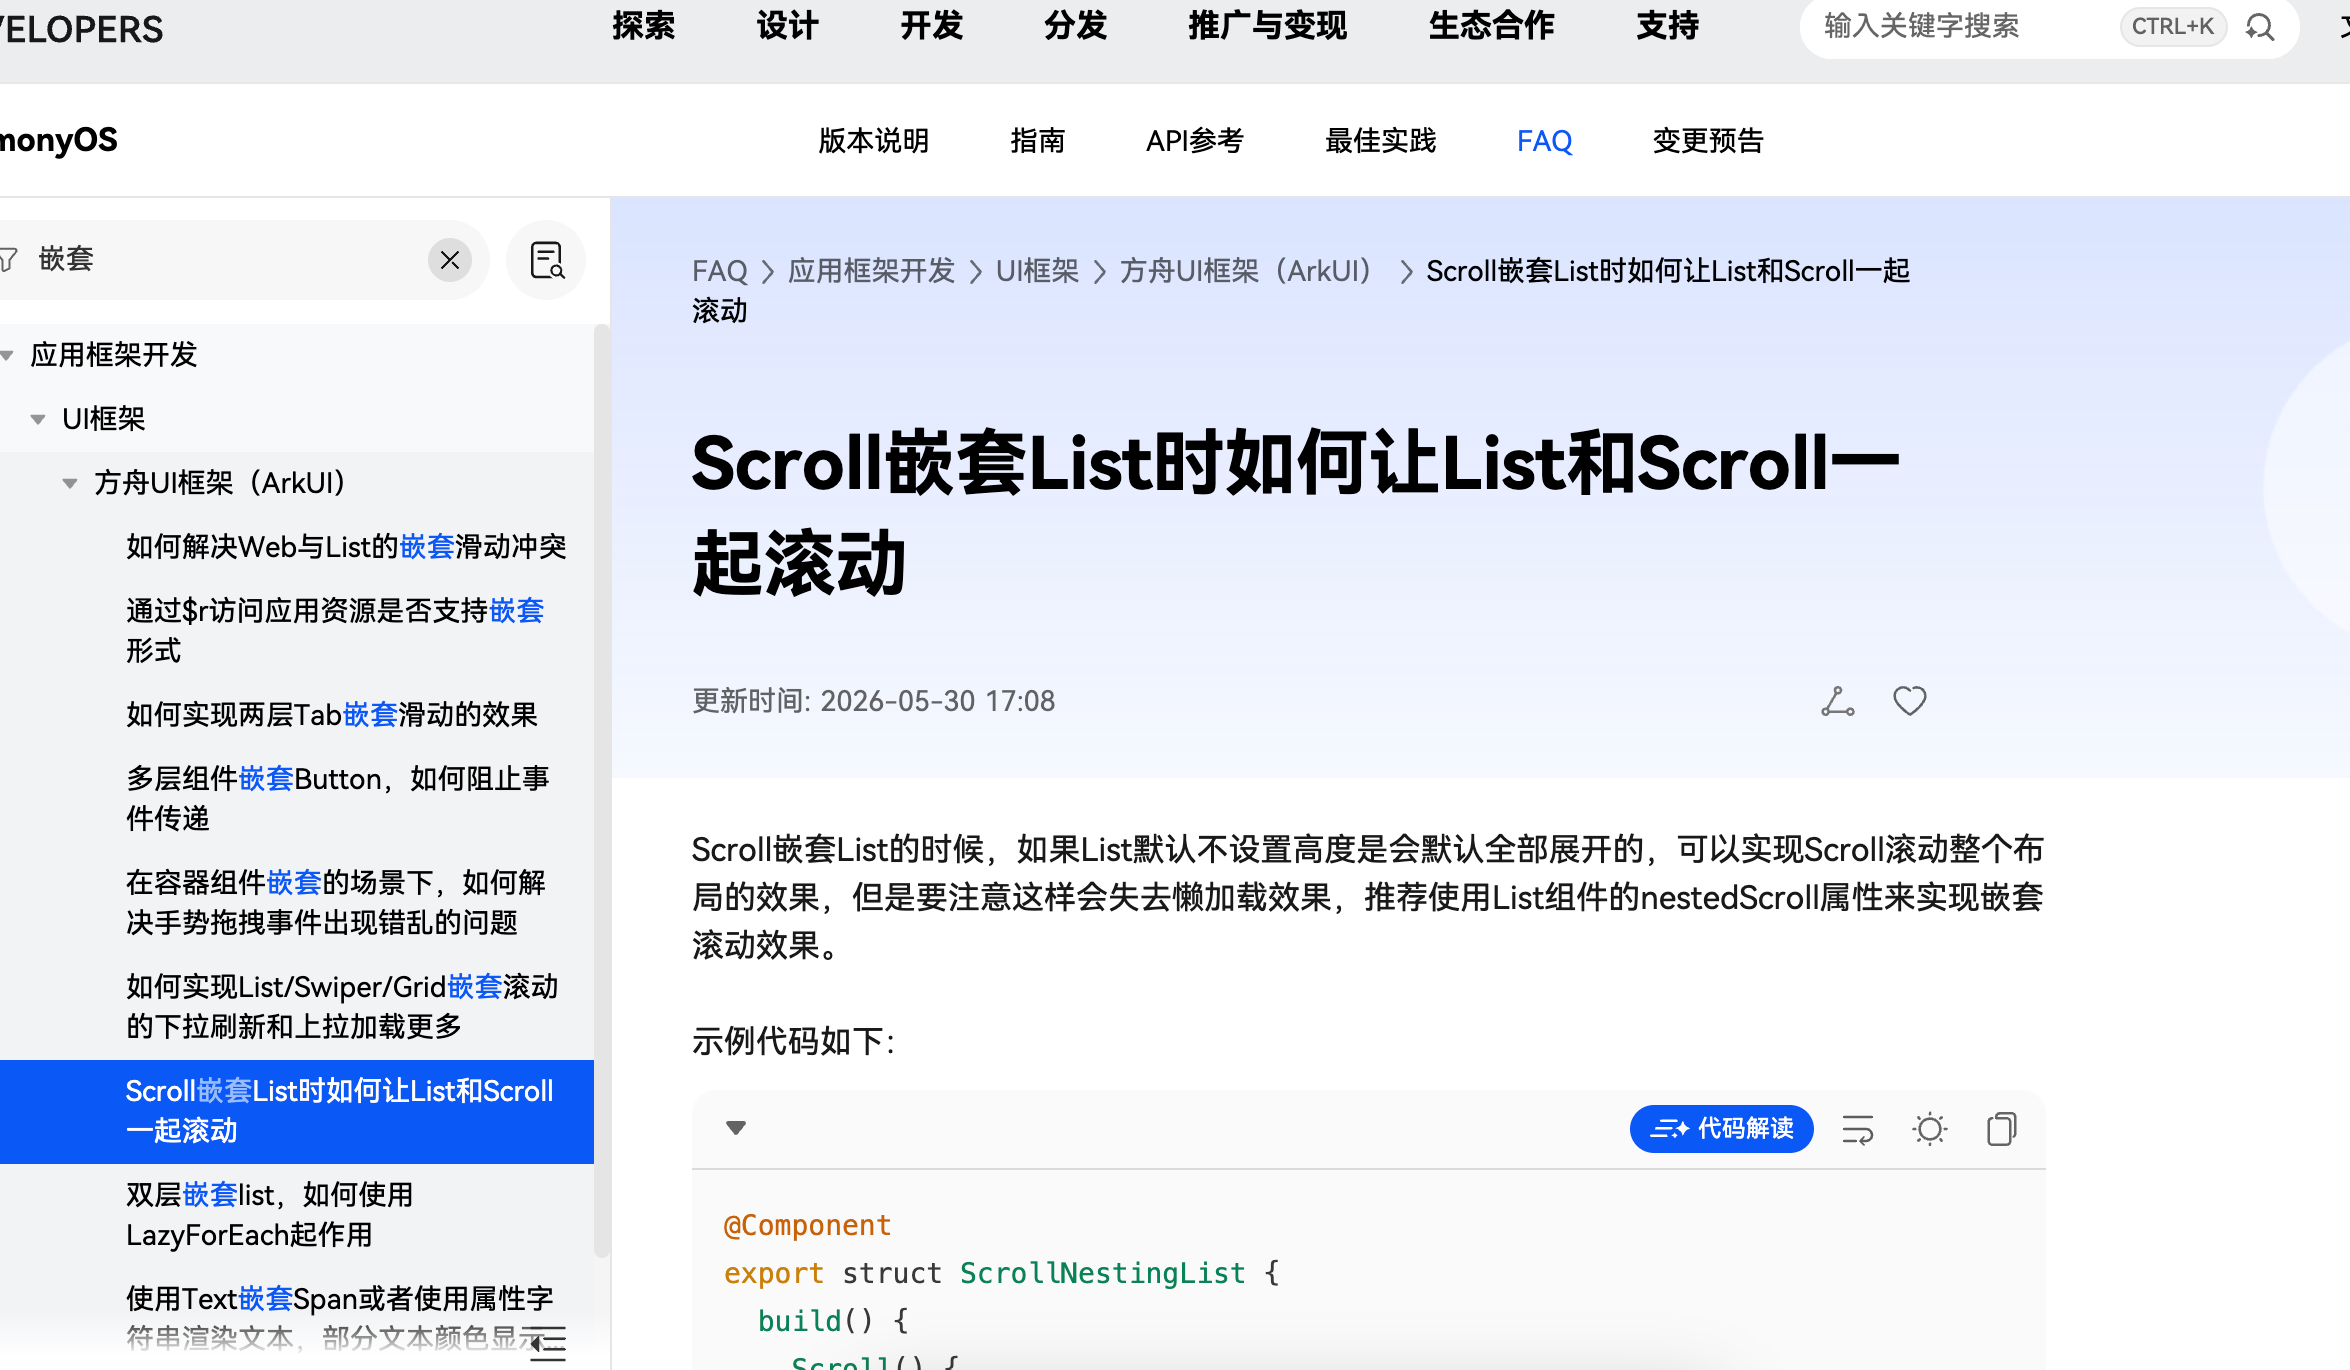The width and height of the screenshot is (2350, 1370).
Task: Click the search magnifier icon
Action: 2260,27
